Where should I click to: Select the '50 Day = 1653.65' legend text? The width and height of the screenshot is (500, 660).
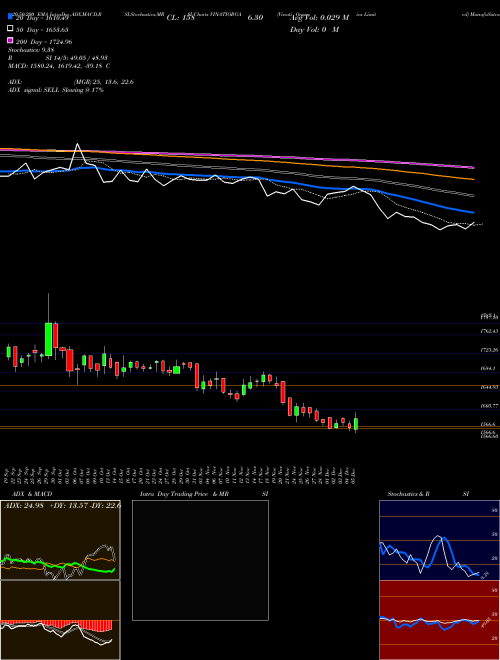click(x=42, y=29)
